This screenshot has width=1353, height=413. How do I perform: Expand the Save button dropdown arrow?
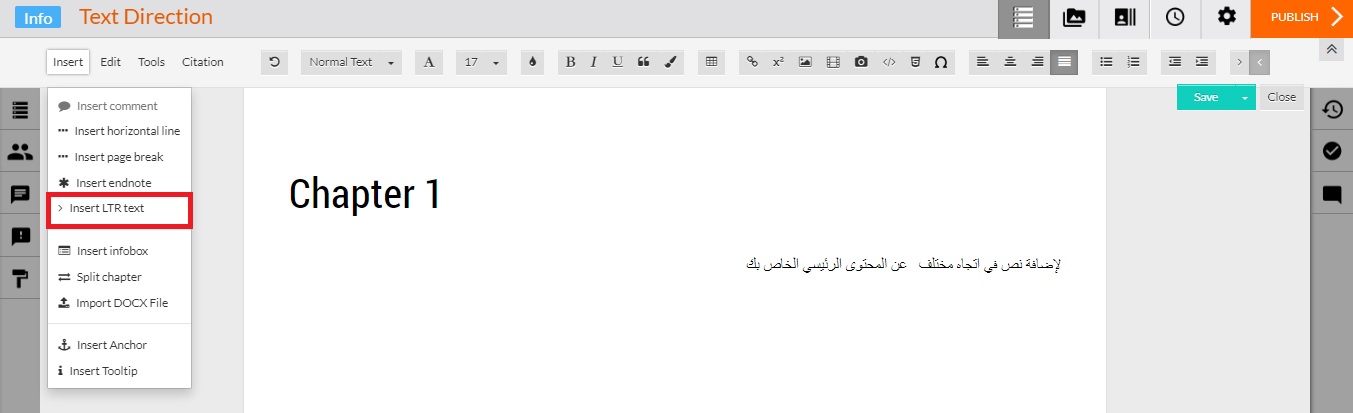pos(1245,97)
